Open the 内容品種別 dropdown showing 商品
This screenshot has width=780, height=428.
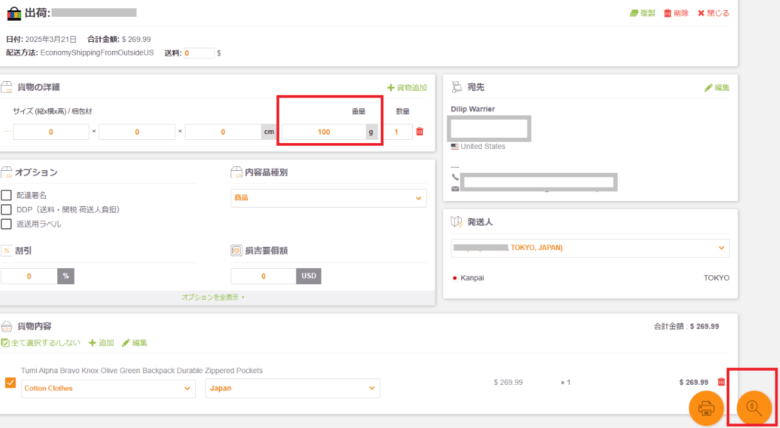[329, 198]
